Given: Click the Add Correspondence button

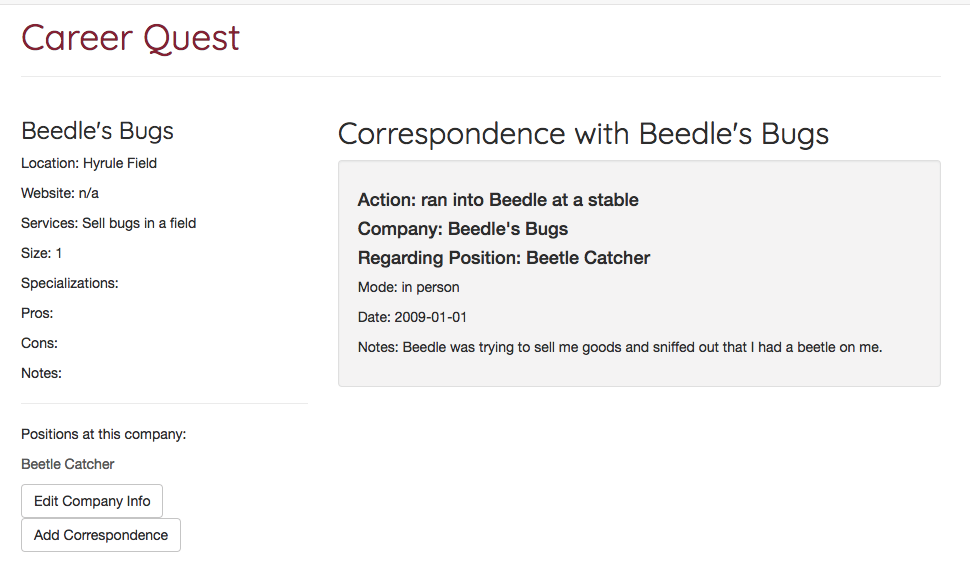Looking at the screenshot, I should coord(101,535).
